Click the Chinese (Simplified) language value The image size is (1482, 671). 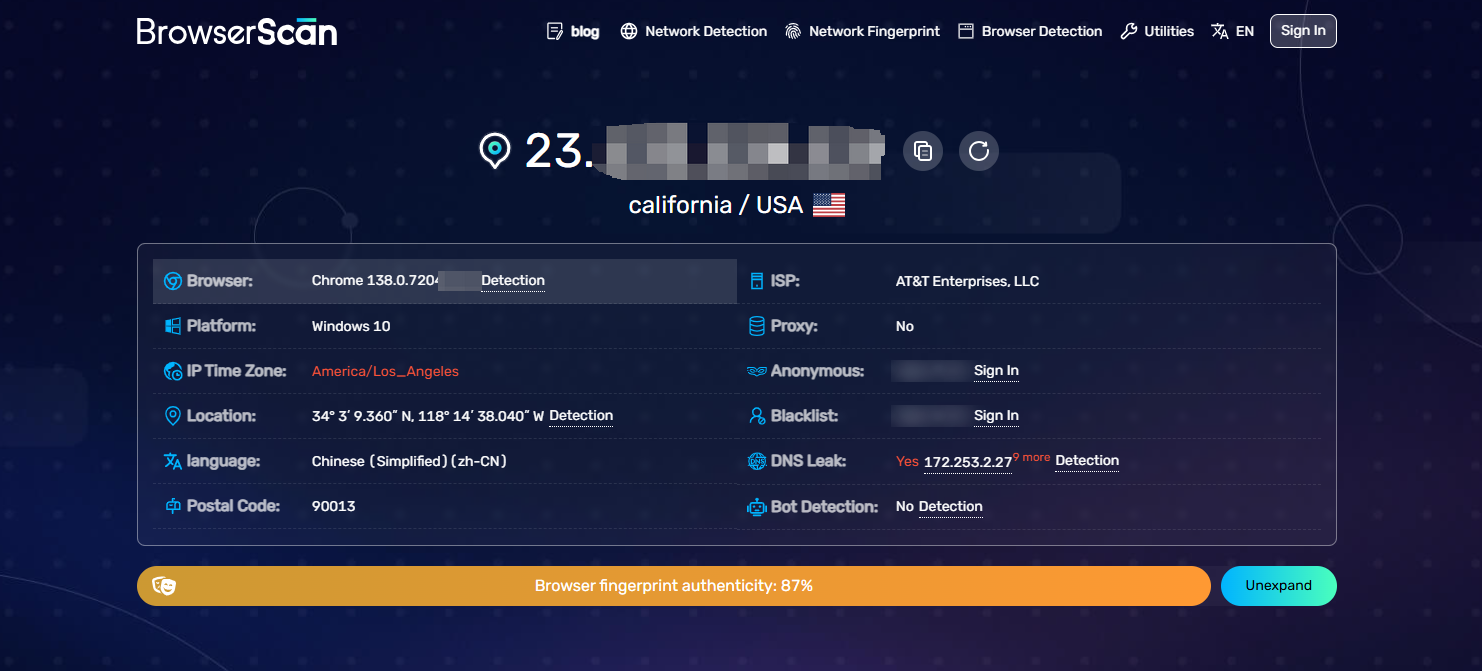(x=410, y=461)
